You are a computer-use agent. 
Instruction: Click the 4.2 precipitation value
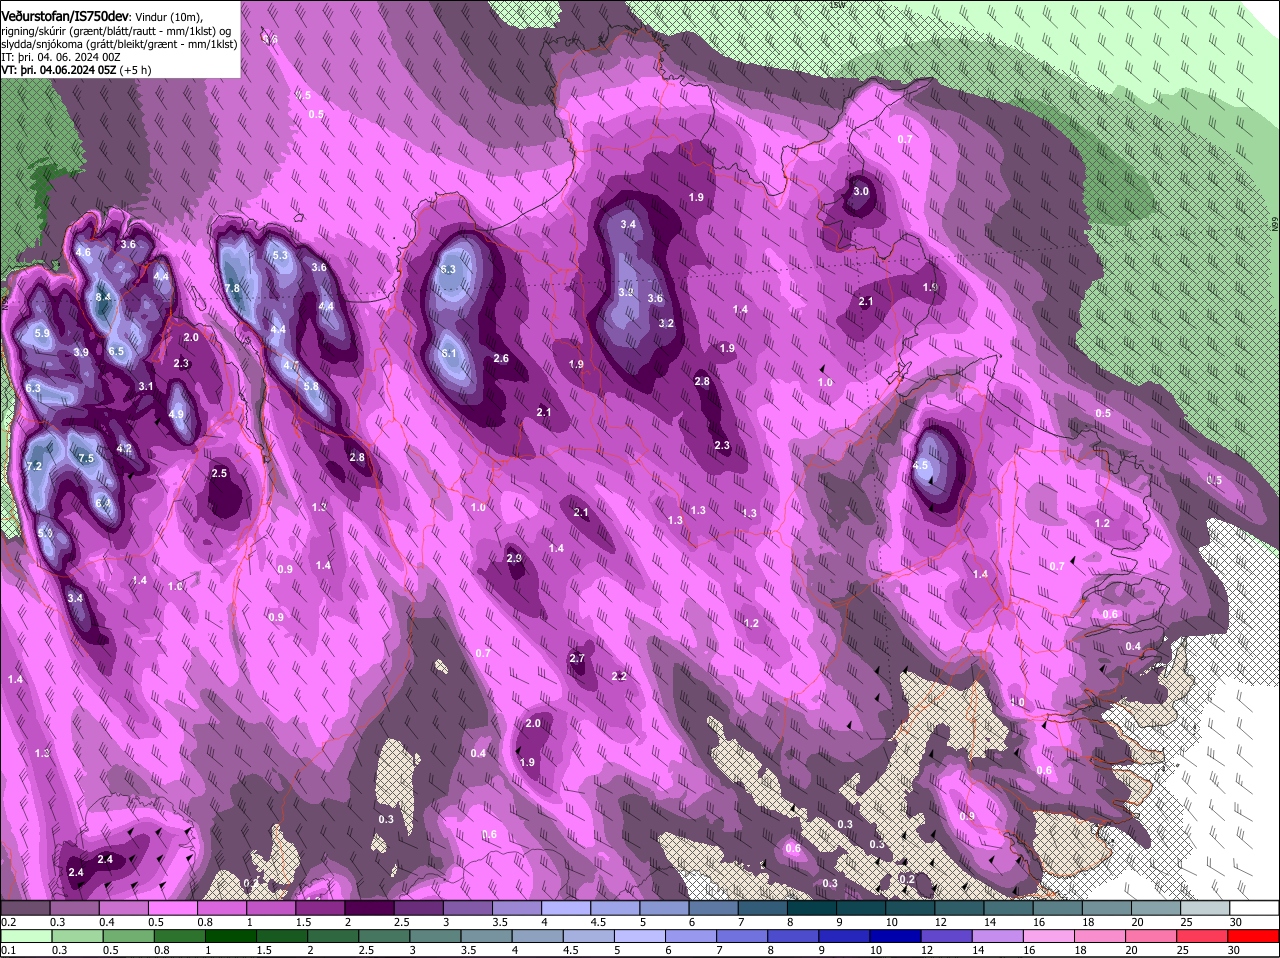click(x=125, y=449)
